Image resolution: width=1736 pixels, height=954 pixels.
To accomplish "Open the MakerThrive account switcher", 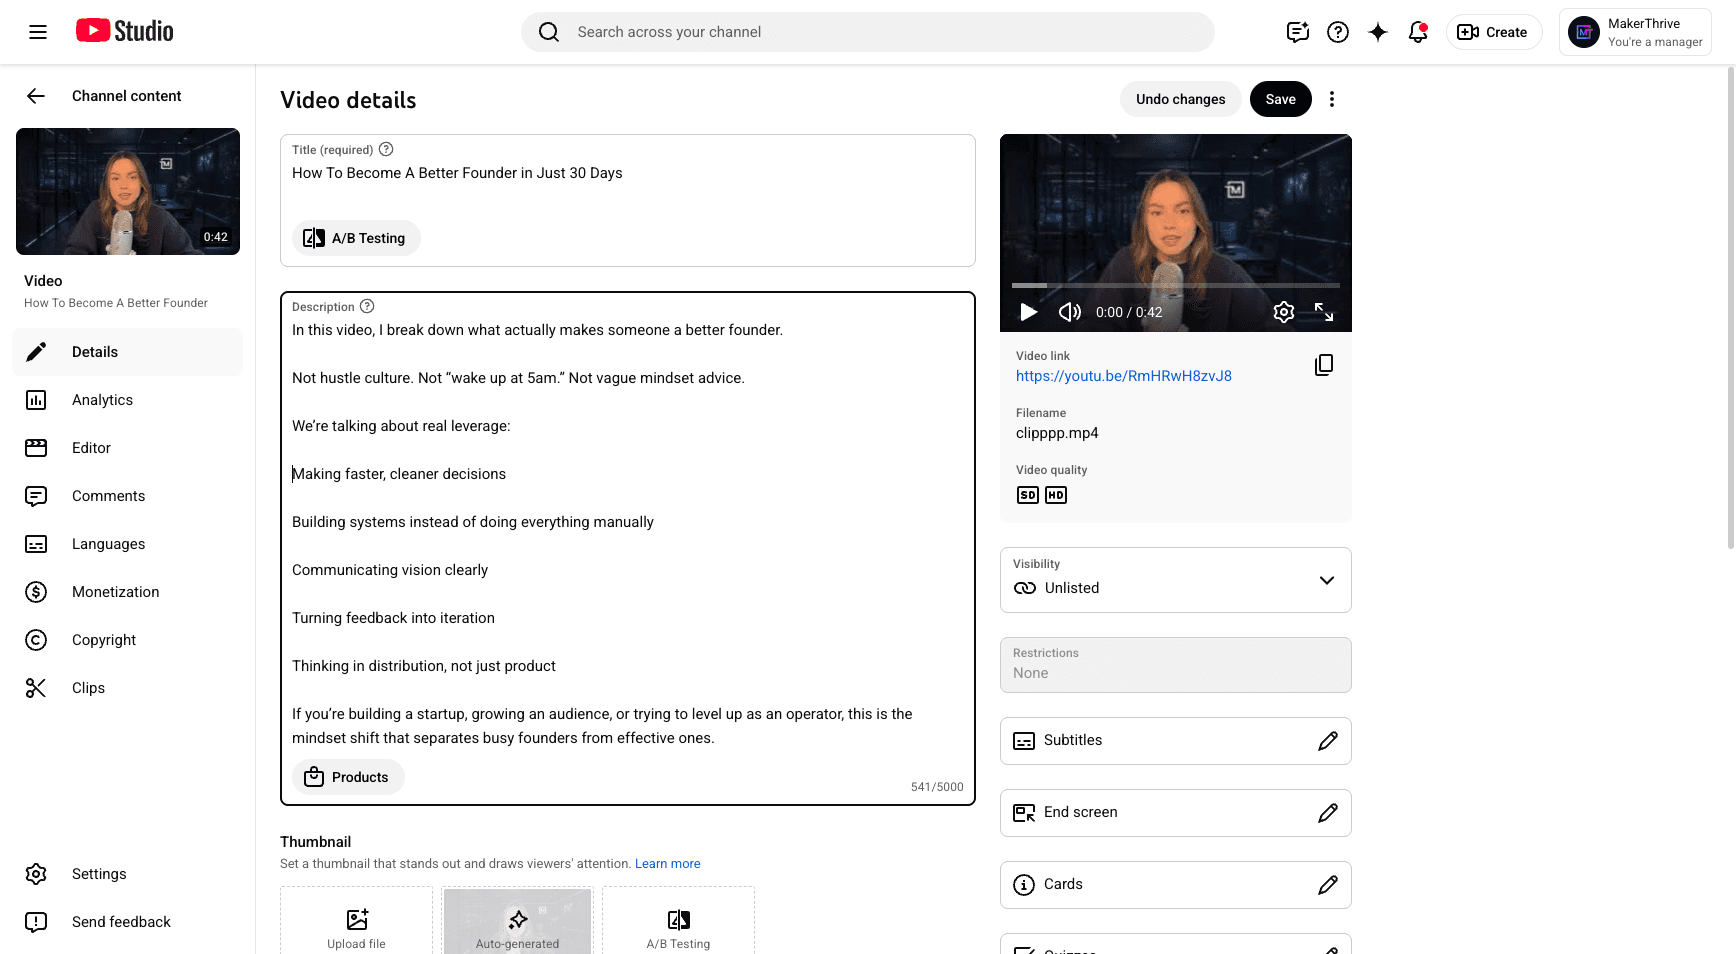I will 1635,32.
